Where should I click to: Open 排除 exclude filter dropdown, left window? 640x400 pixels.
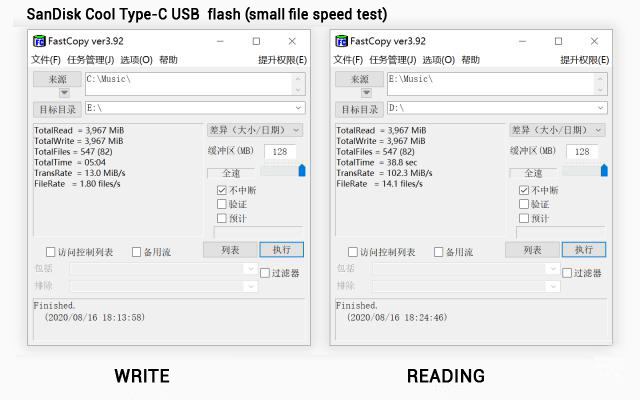[x=250, y=286]
